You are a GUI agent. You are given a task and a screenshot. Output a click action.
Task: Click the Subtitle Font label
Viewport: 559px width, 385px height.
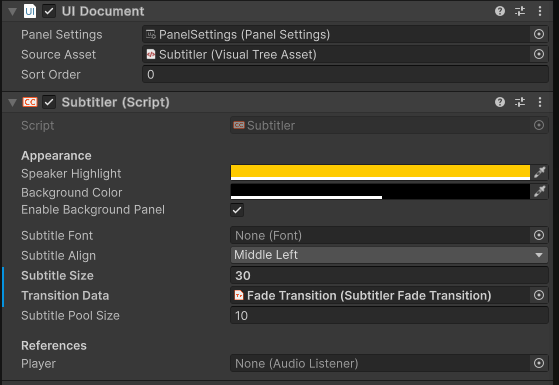tap(57, 235)
